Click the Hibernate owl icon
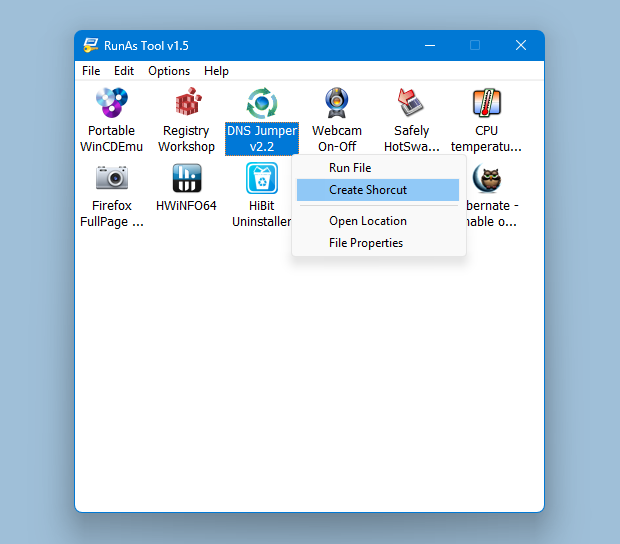 point(487,178)
